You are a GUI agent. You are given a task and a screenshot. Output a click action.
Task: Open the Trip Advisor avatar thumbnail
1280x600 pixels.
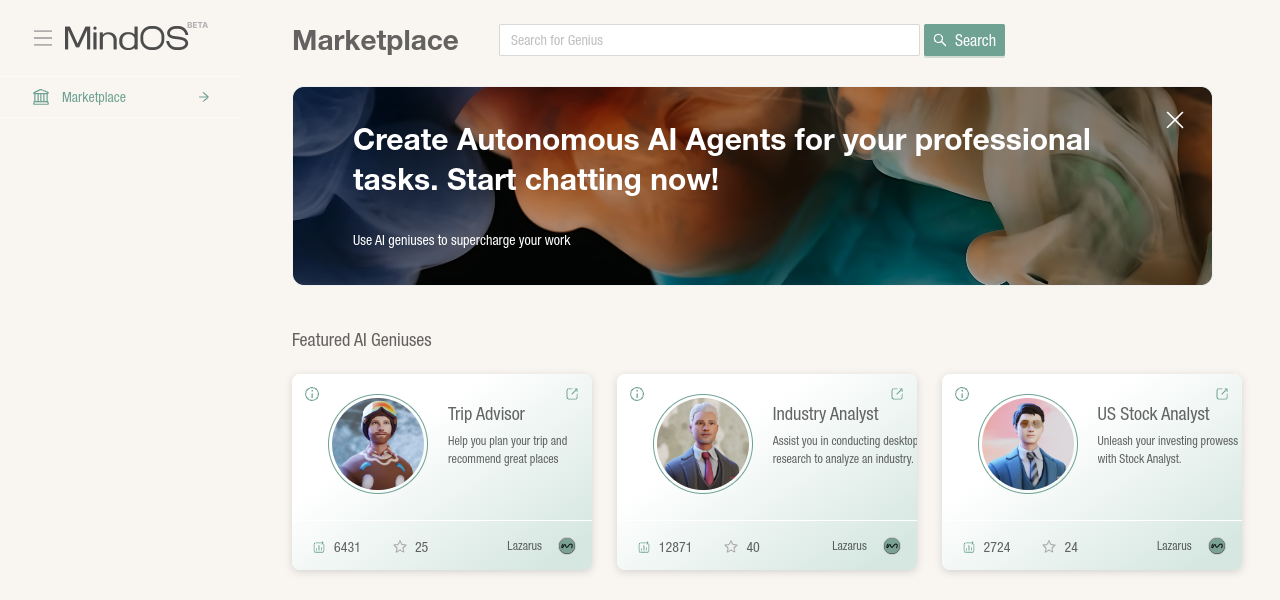click(x=378, y=444)
